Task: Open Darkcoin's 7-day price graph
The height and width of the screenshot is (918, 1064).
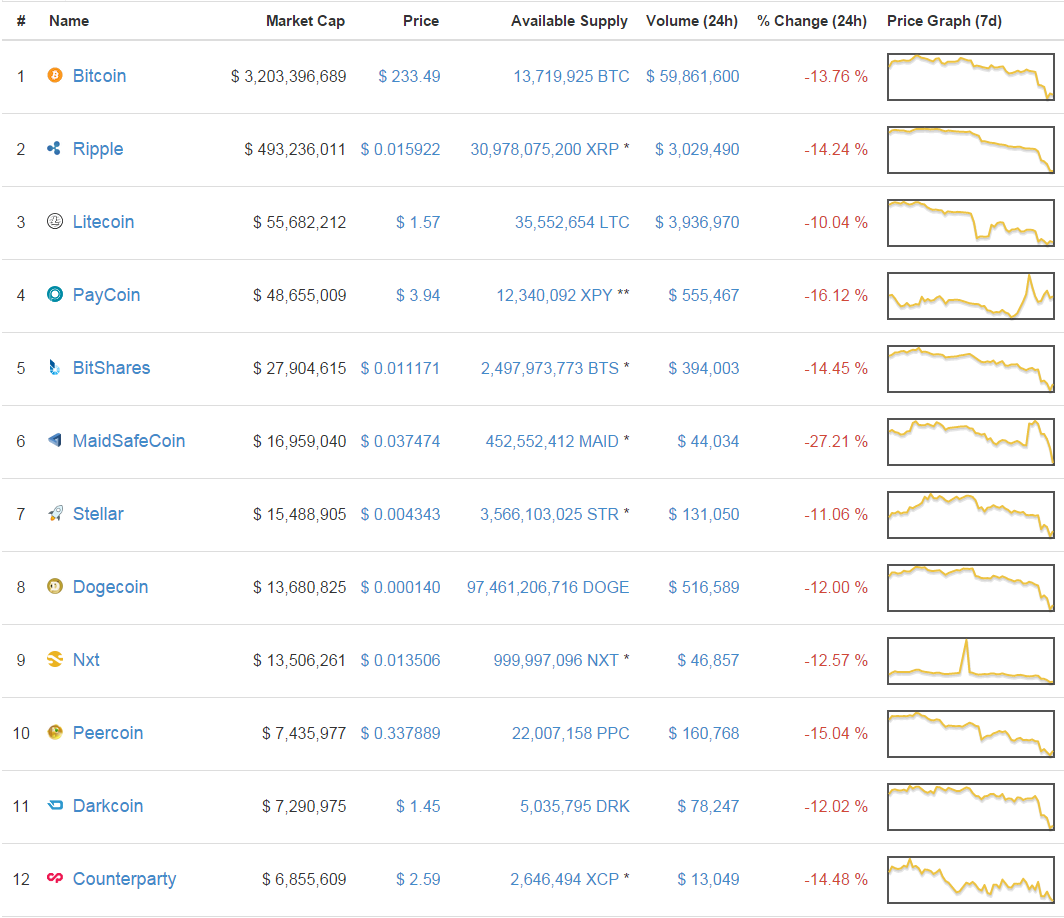Action: (x=970, y=806)
